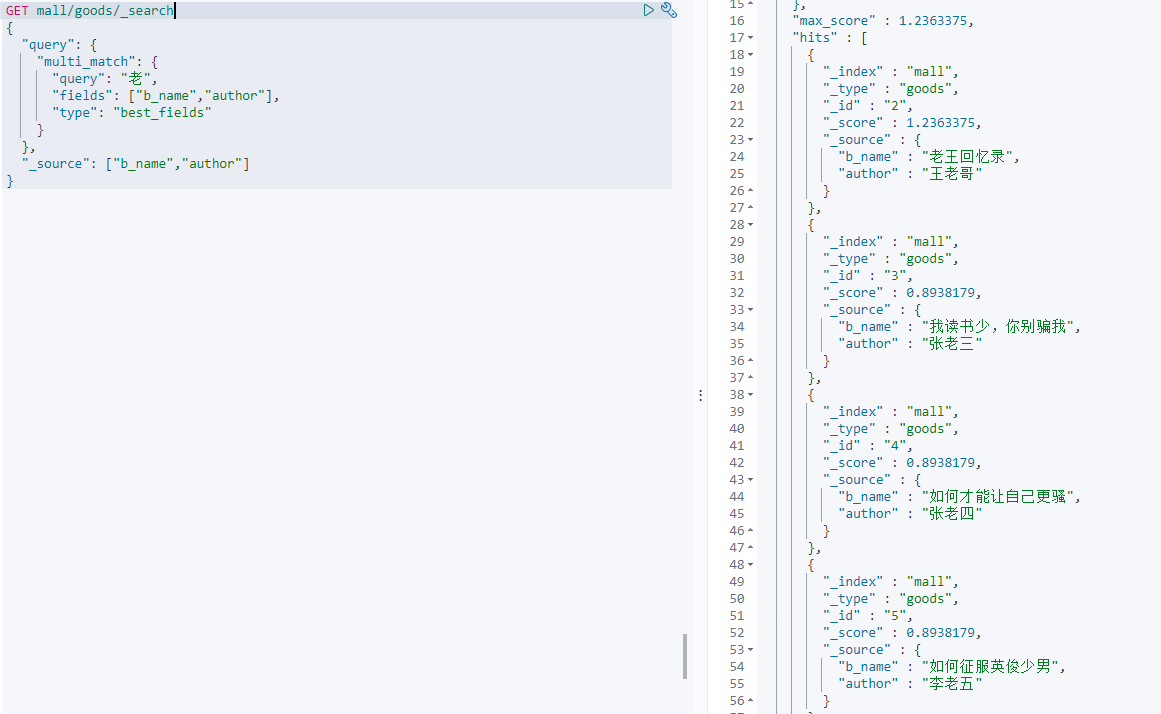Click the "_score" : 1.2363375 line

tap(902, 123)
